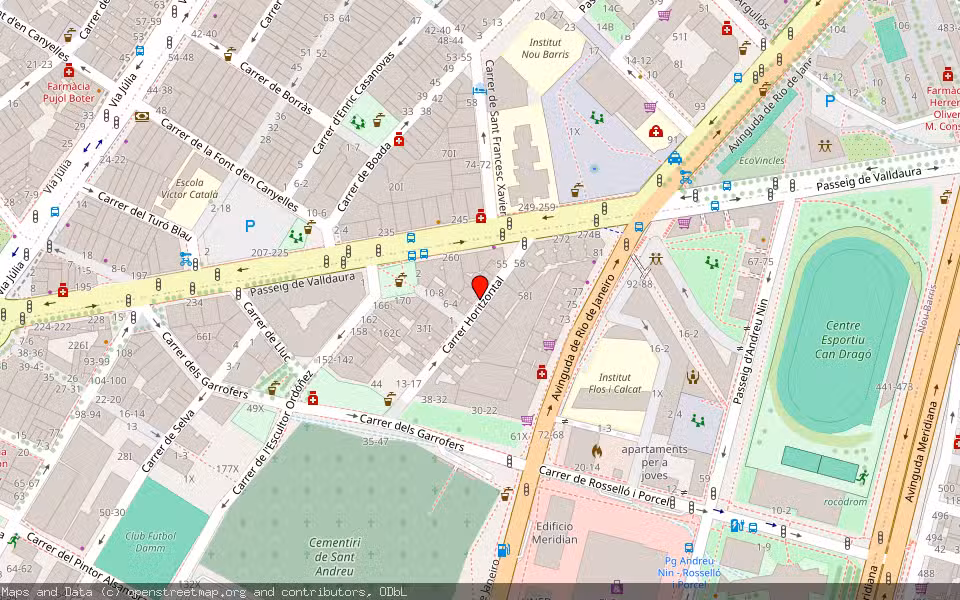
Task: Select the Farmàcia Pujol Boter pharmacy cross icon
Action: (x=69, y=72)
